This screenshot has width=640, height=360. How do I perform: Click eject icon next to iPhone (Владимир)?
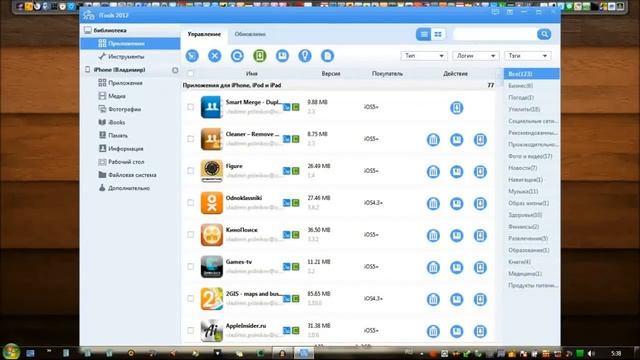(175, 70)
